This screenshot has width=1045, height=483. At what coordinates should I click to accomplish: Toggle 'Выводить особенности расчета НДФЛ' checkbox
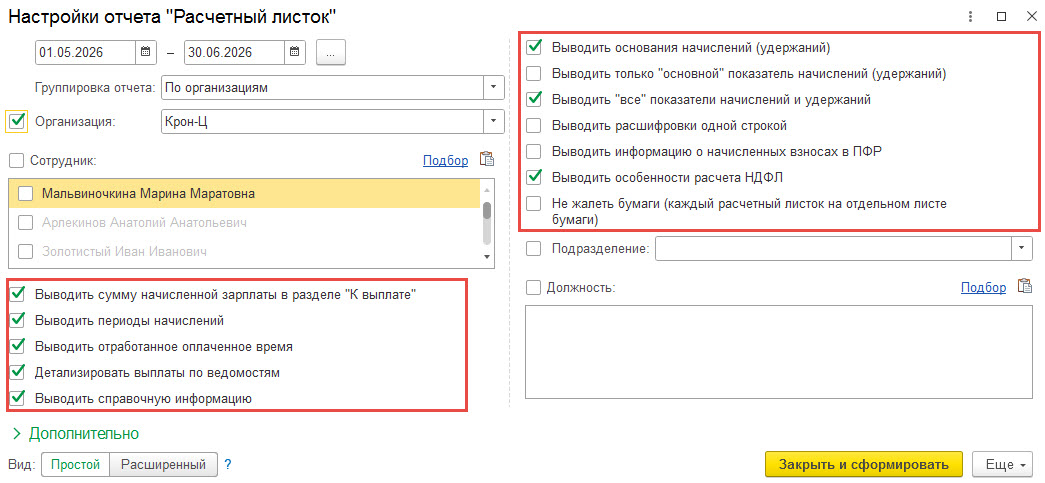click(x=533, y=177)
